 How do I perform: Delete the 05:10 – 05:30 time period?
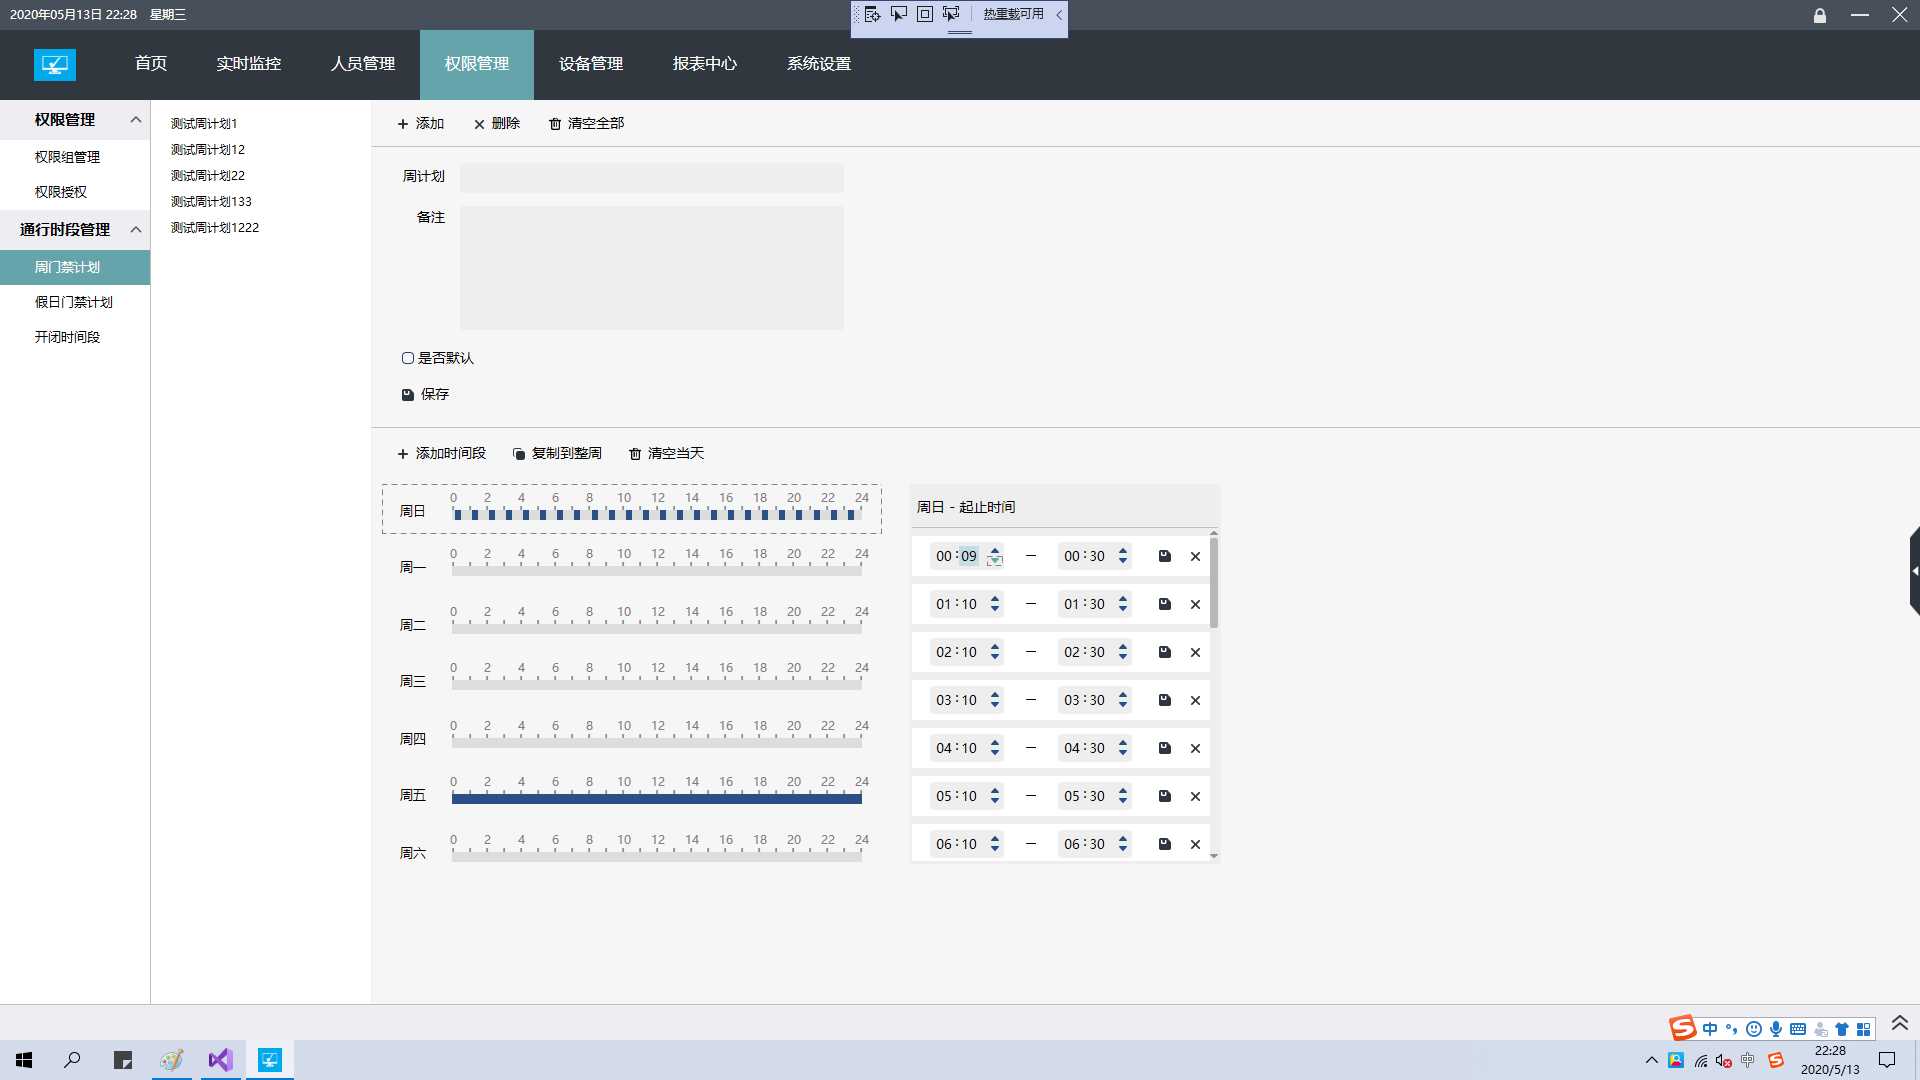1195,796
